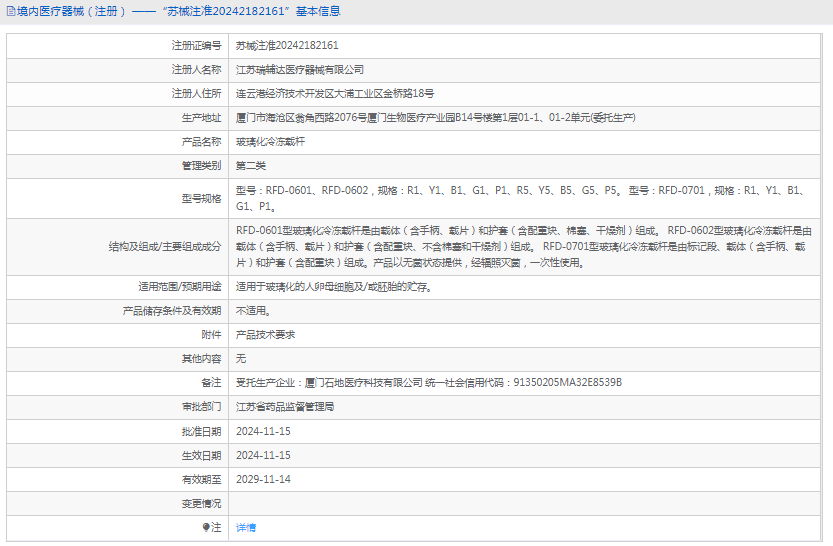Click the 注册人名称 row label
The width and height of the screenshot is (833, 546).
pyautogui.click(x=196, y=70)
